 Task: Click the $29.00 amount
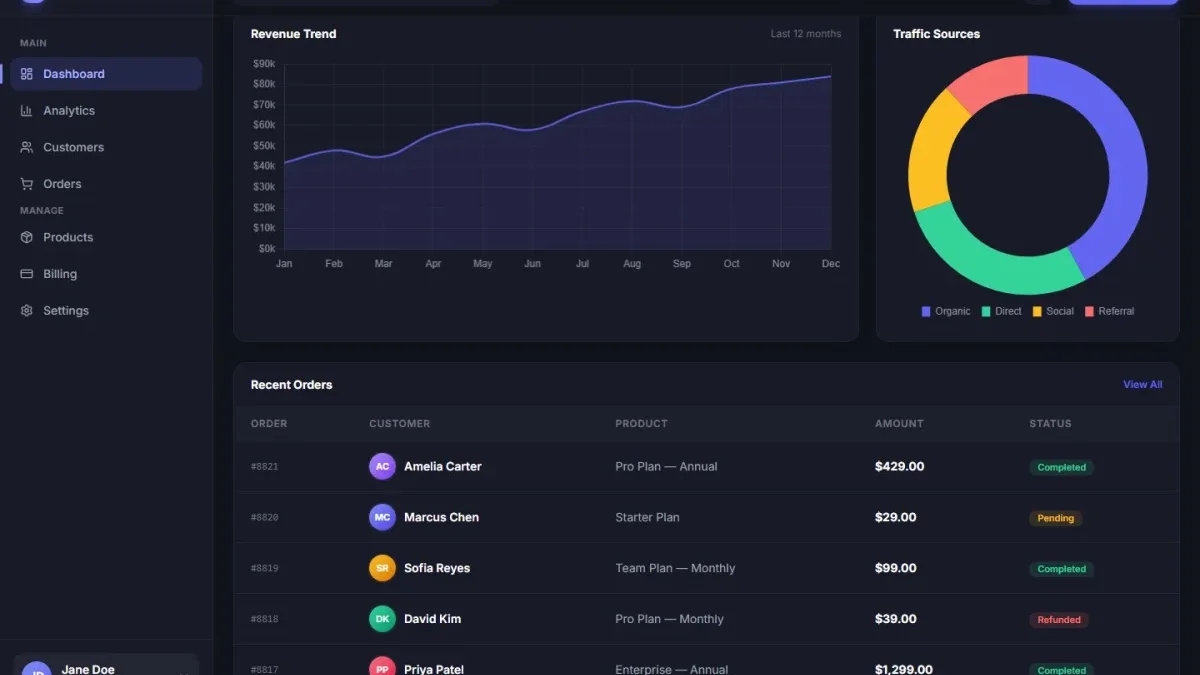(895, 518)
